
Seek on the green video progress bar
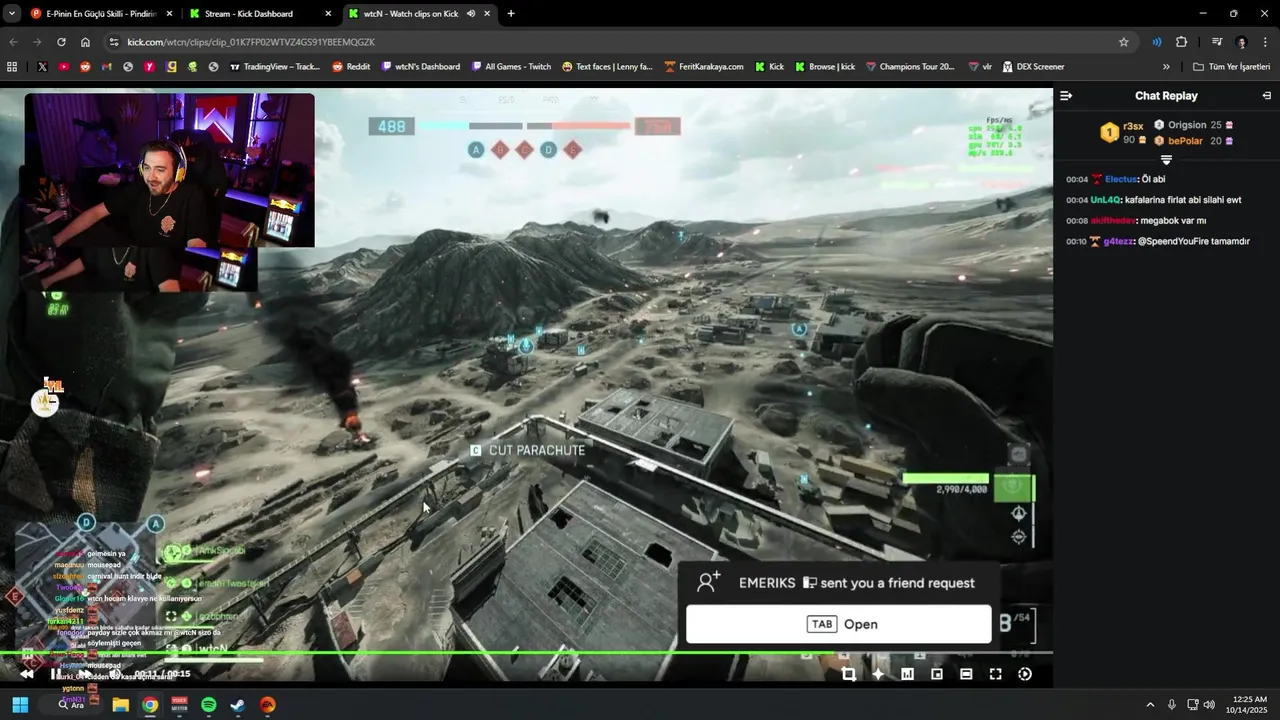pyautogui.click(x=526, y=653)
